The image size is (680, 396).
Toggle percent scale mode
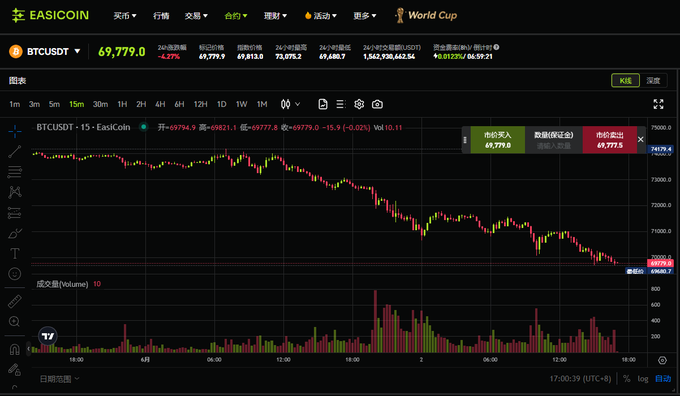tap(627, 379)
